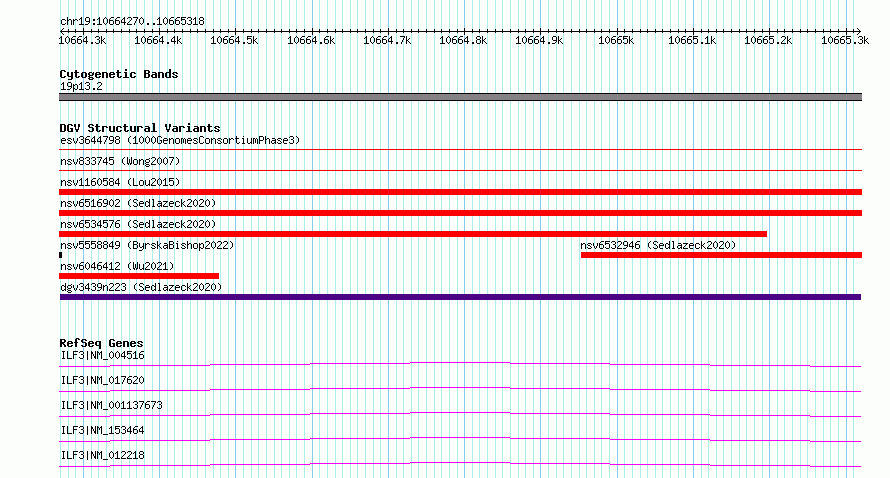Image resolution: width=890 pixels, height=478 pixels.
Task: Click the gray 19p13.2 cytogenetic band bar
Action: 460,97
